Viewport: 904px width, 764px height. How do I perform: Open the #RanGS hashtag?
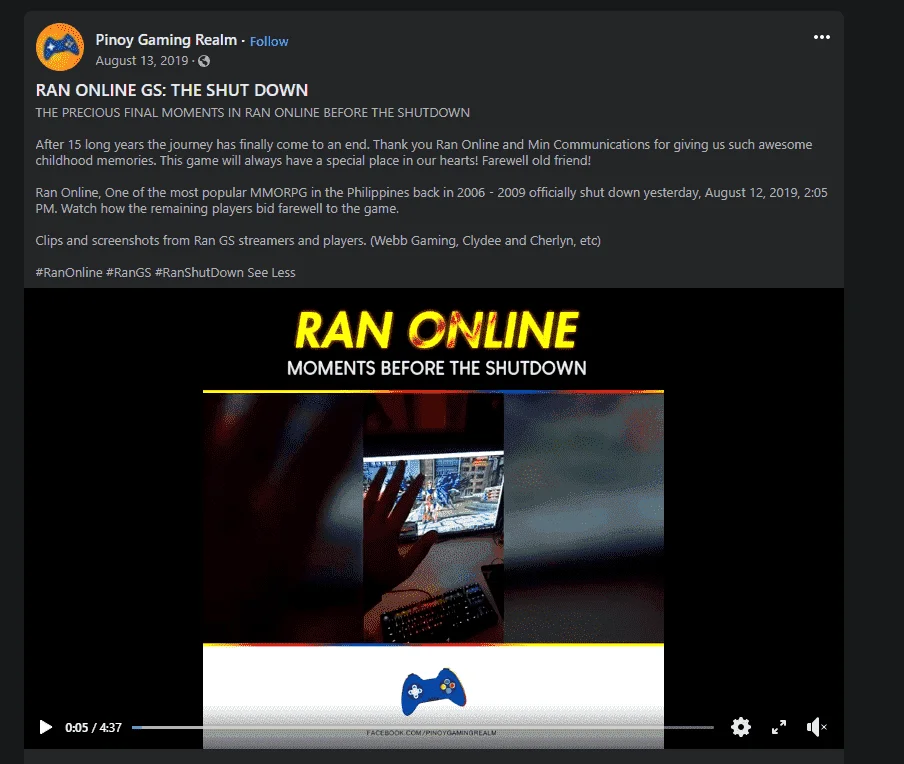coord(129,272)
